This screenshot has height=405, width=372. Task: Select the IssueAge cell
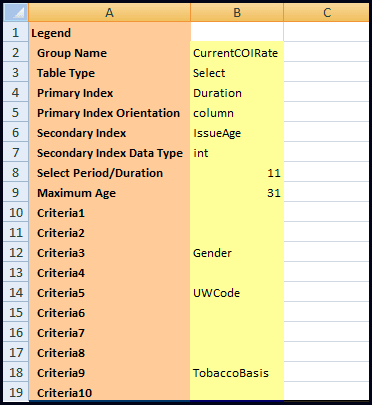237,133
